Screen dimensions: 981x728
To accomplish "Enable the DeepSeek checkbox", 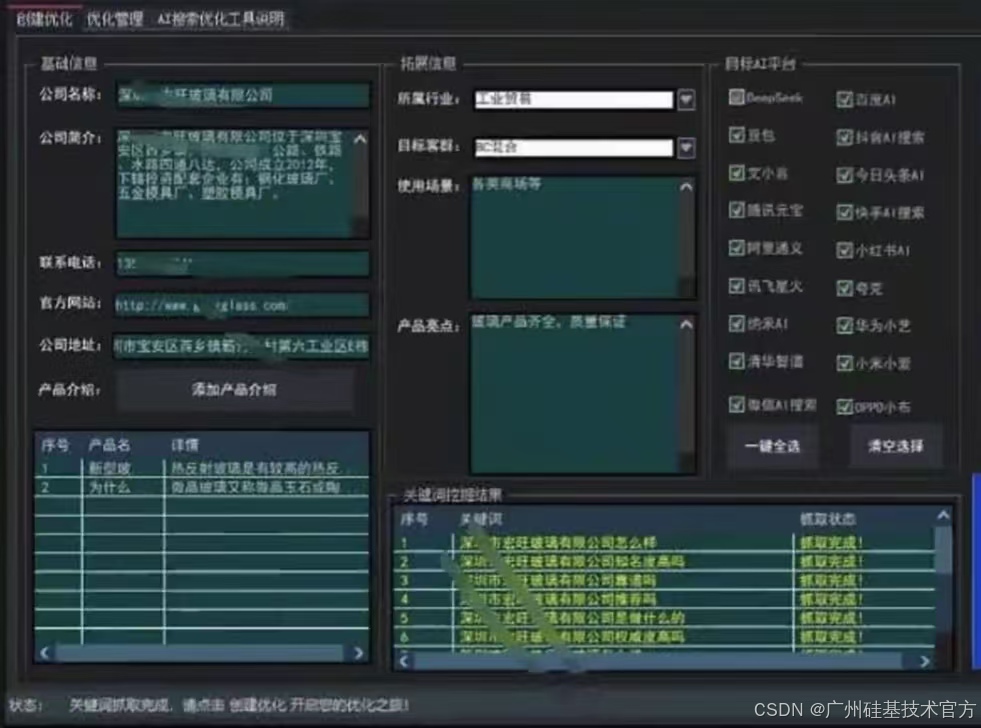I will [x=736, y=98].
